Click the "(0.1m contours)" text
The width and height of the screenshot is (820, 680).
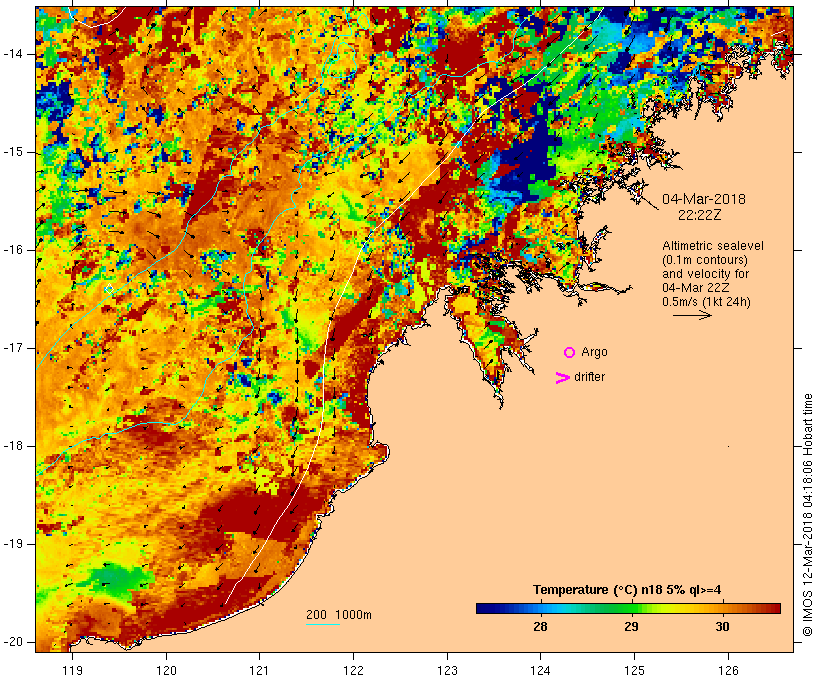(704, 260)
